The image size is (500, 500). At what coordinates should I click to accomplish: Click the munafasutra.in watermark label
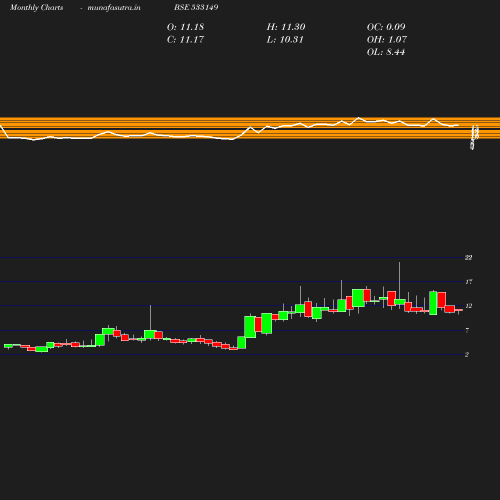coord(114,7)
